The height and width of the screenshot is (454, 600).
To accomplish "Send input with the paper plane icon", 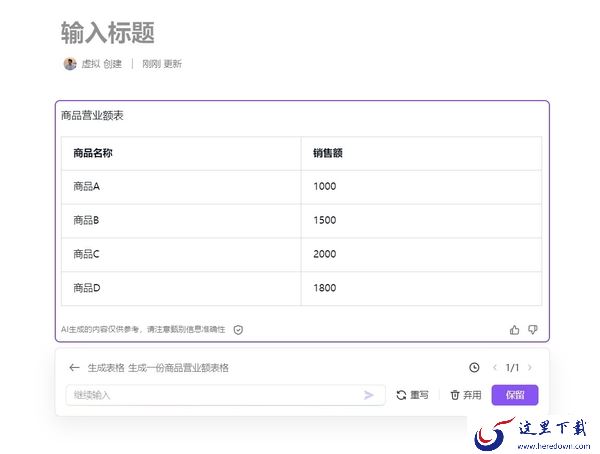I will click(368, 395).
